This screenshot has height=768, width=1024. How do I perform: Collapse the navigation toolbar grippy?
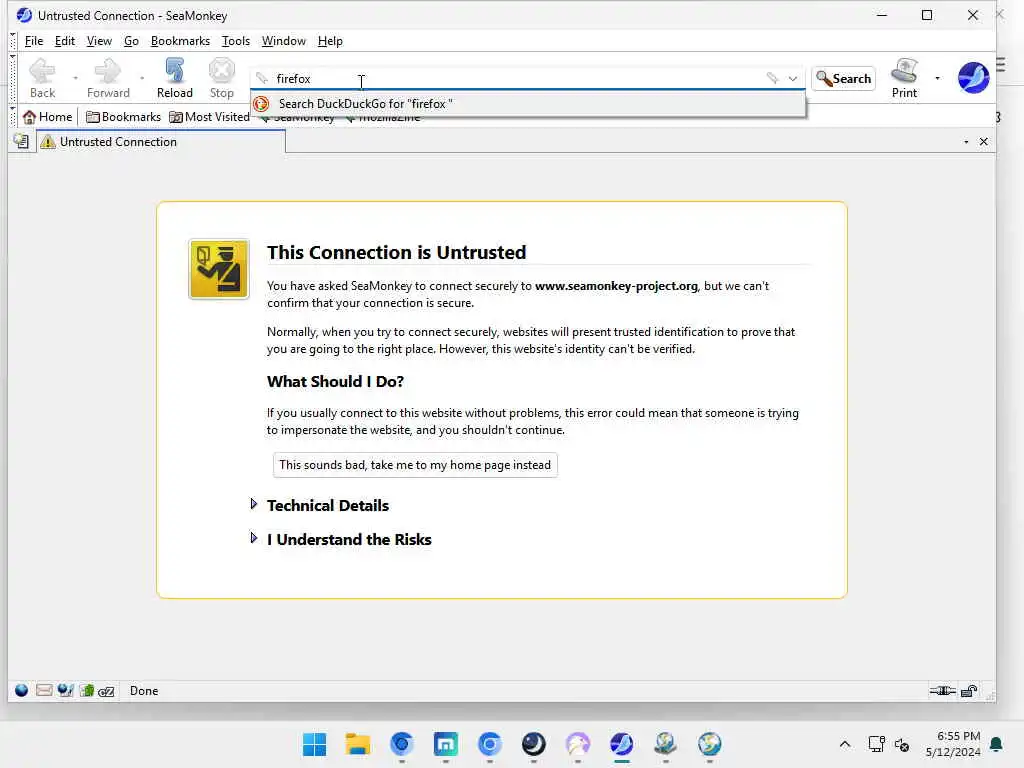[x=13, y=78]
